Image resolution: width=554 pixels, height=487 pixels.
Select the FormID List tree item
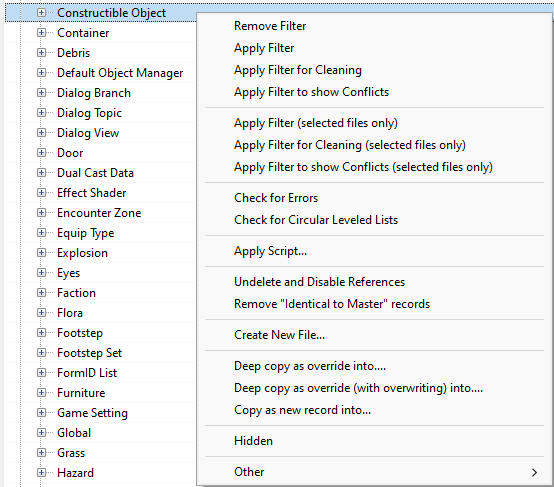click(x=87, y=372)
